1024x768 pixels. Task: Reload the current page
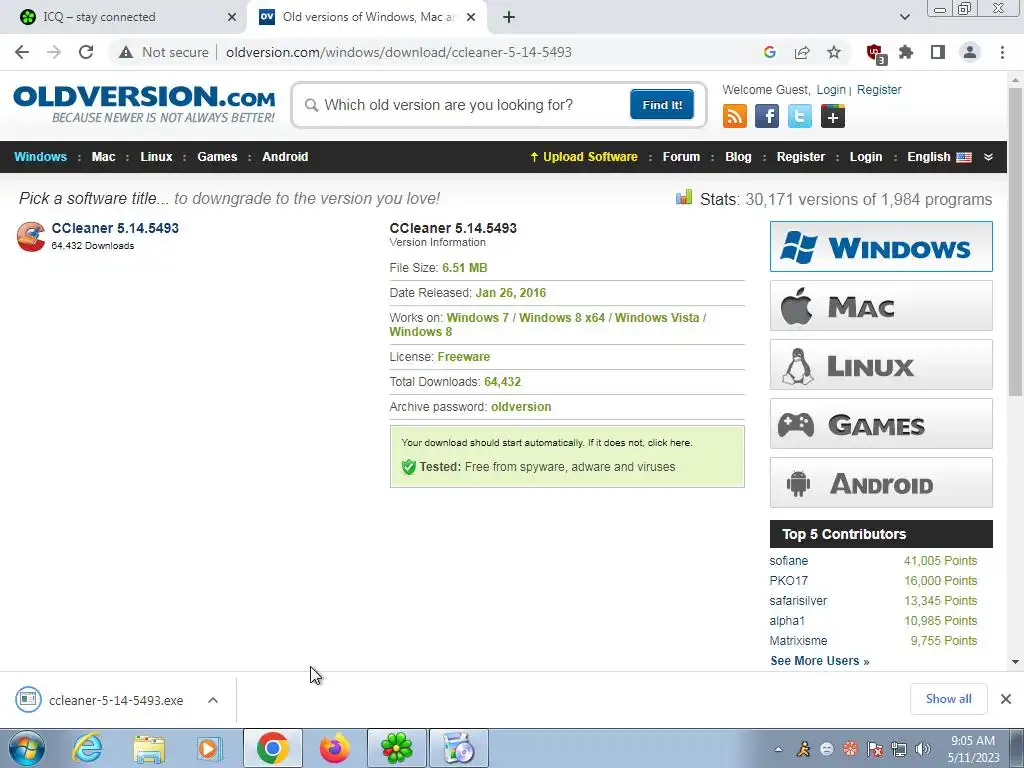86,52
